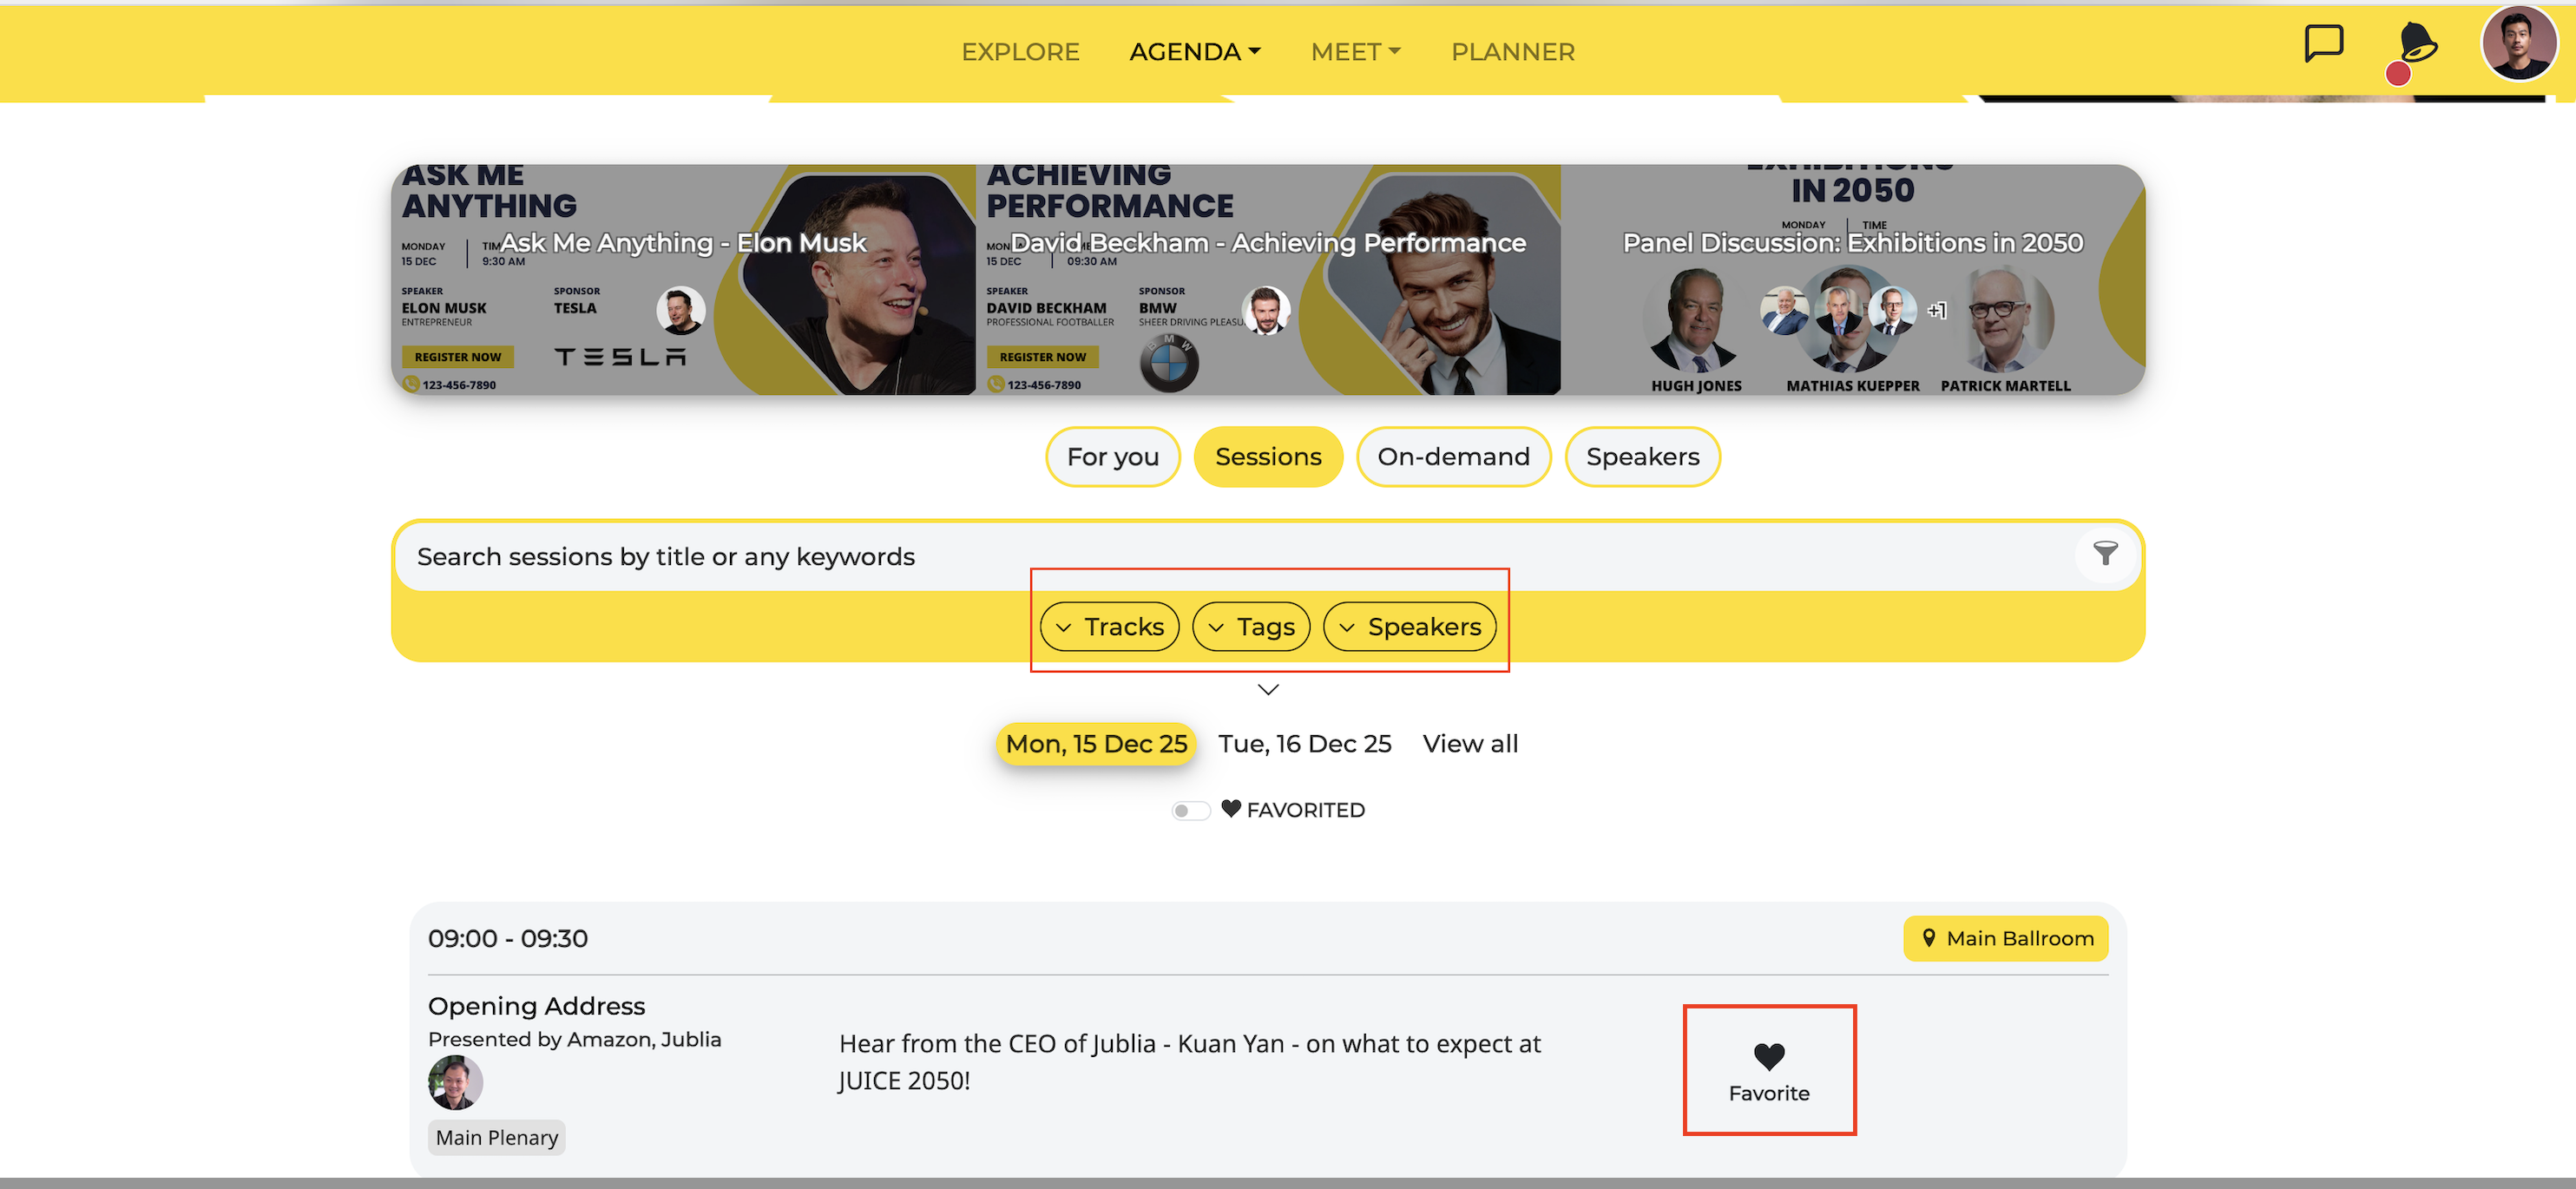Click the +1 speakers indicator on the panel banner
The width and height of the screenshot is (2576, 1189).
[x=1937, y=311]
